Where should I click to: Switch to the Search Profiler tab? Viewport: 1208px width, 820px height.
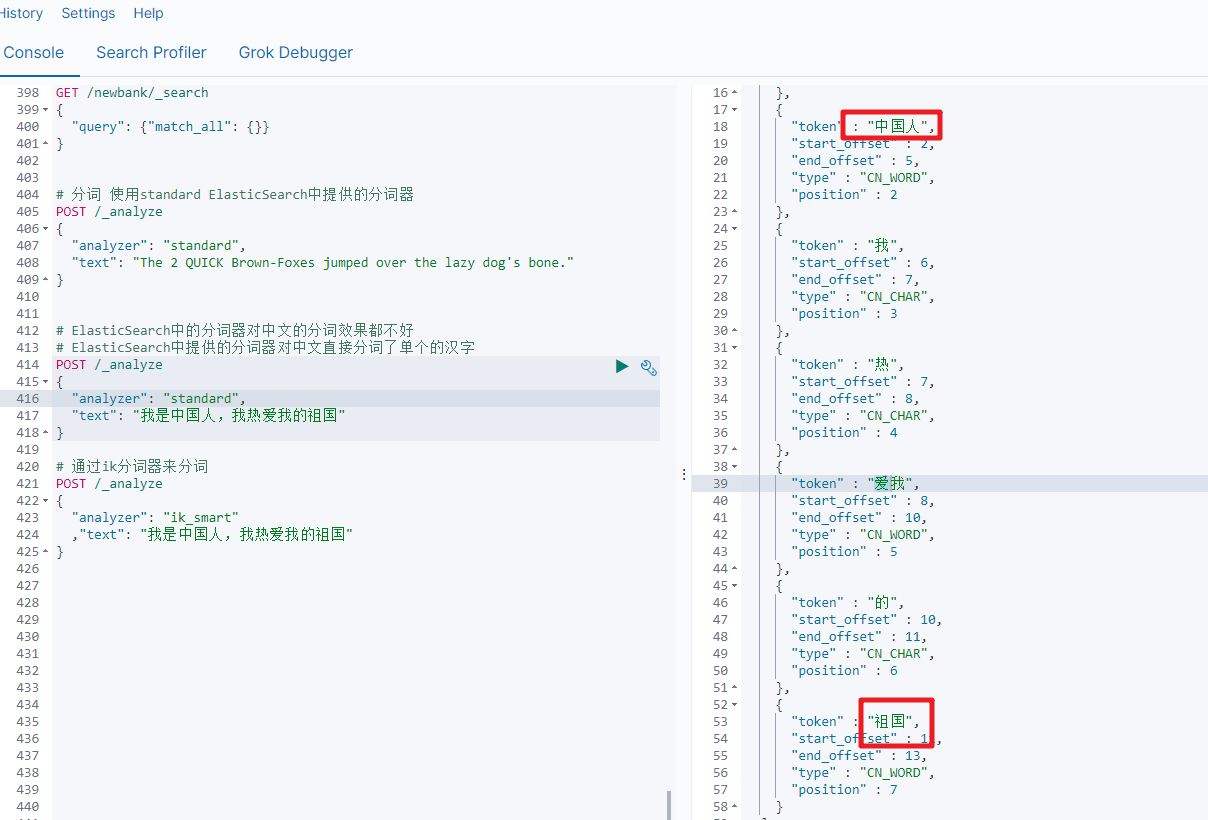click(x=151, y=53)
